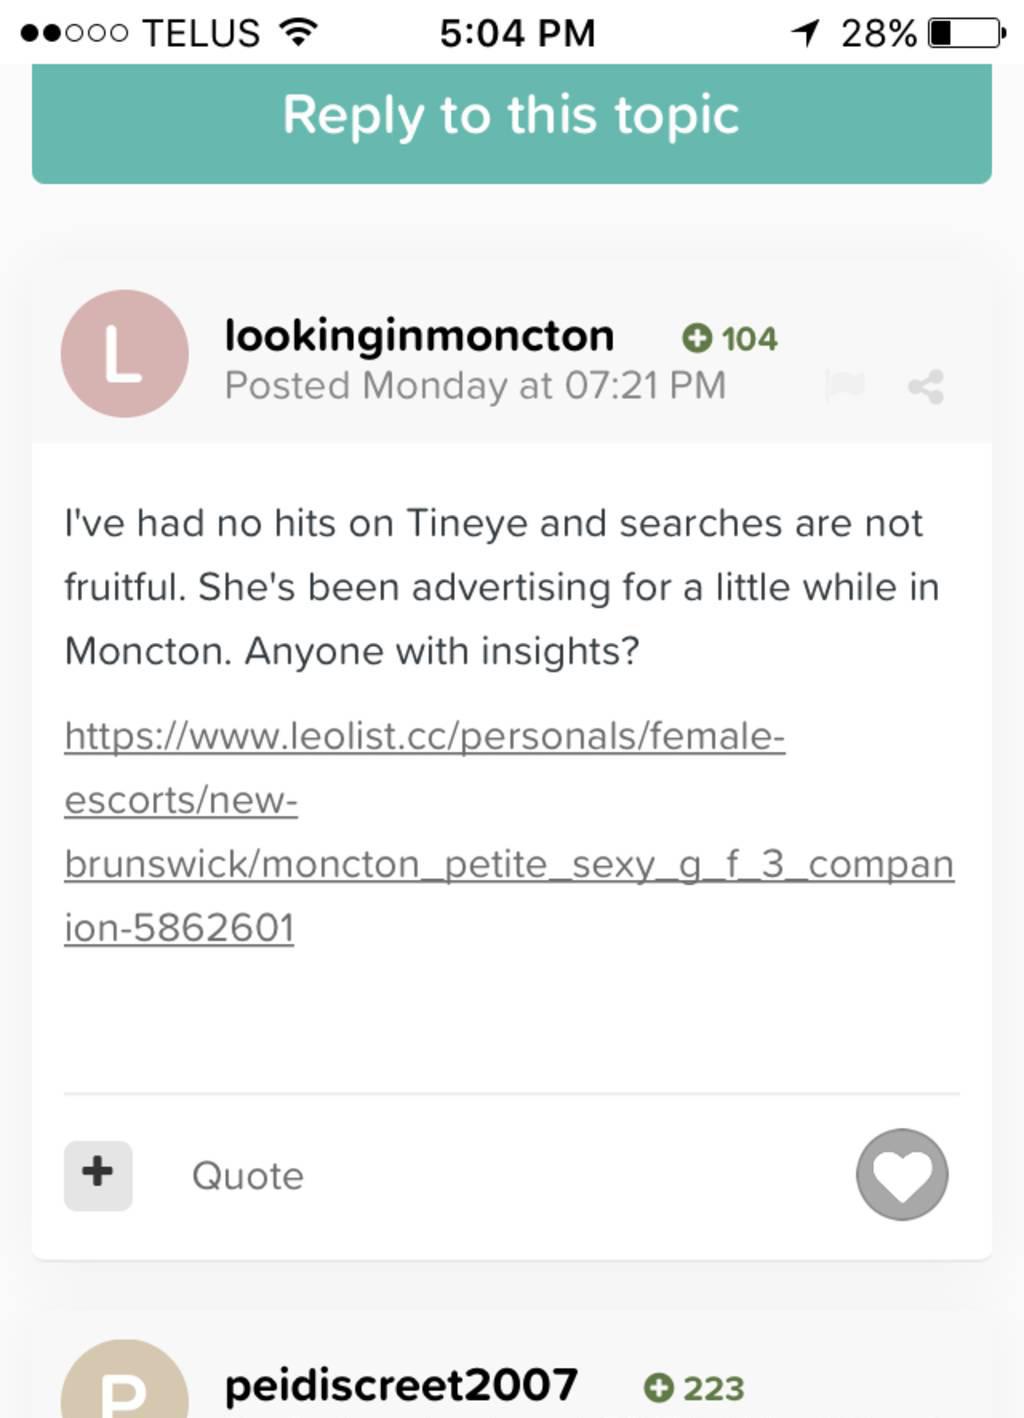Open the lookinginmoncton avatar circle

[x=125, y=354]
